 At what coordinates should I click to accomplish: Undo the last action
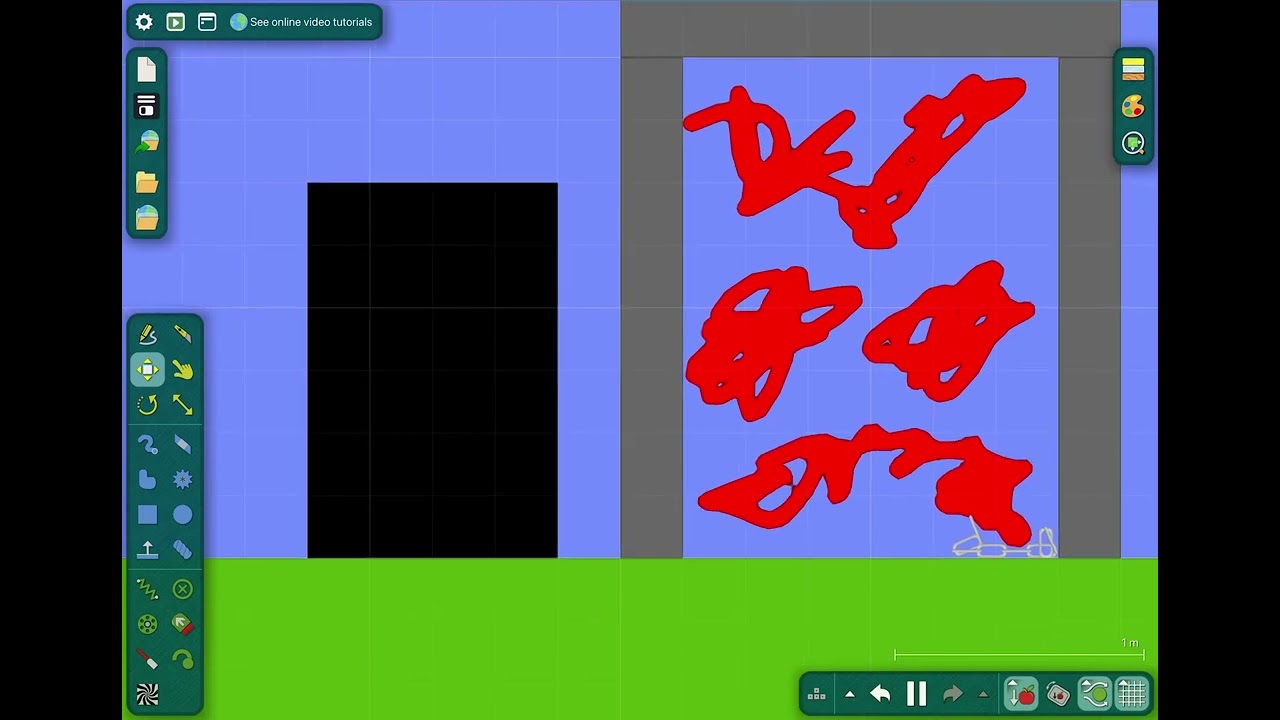tap(880, 694)
